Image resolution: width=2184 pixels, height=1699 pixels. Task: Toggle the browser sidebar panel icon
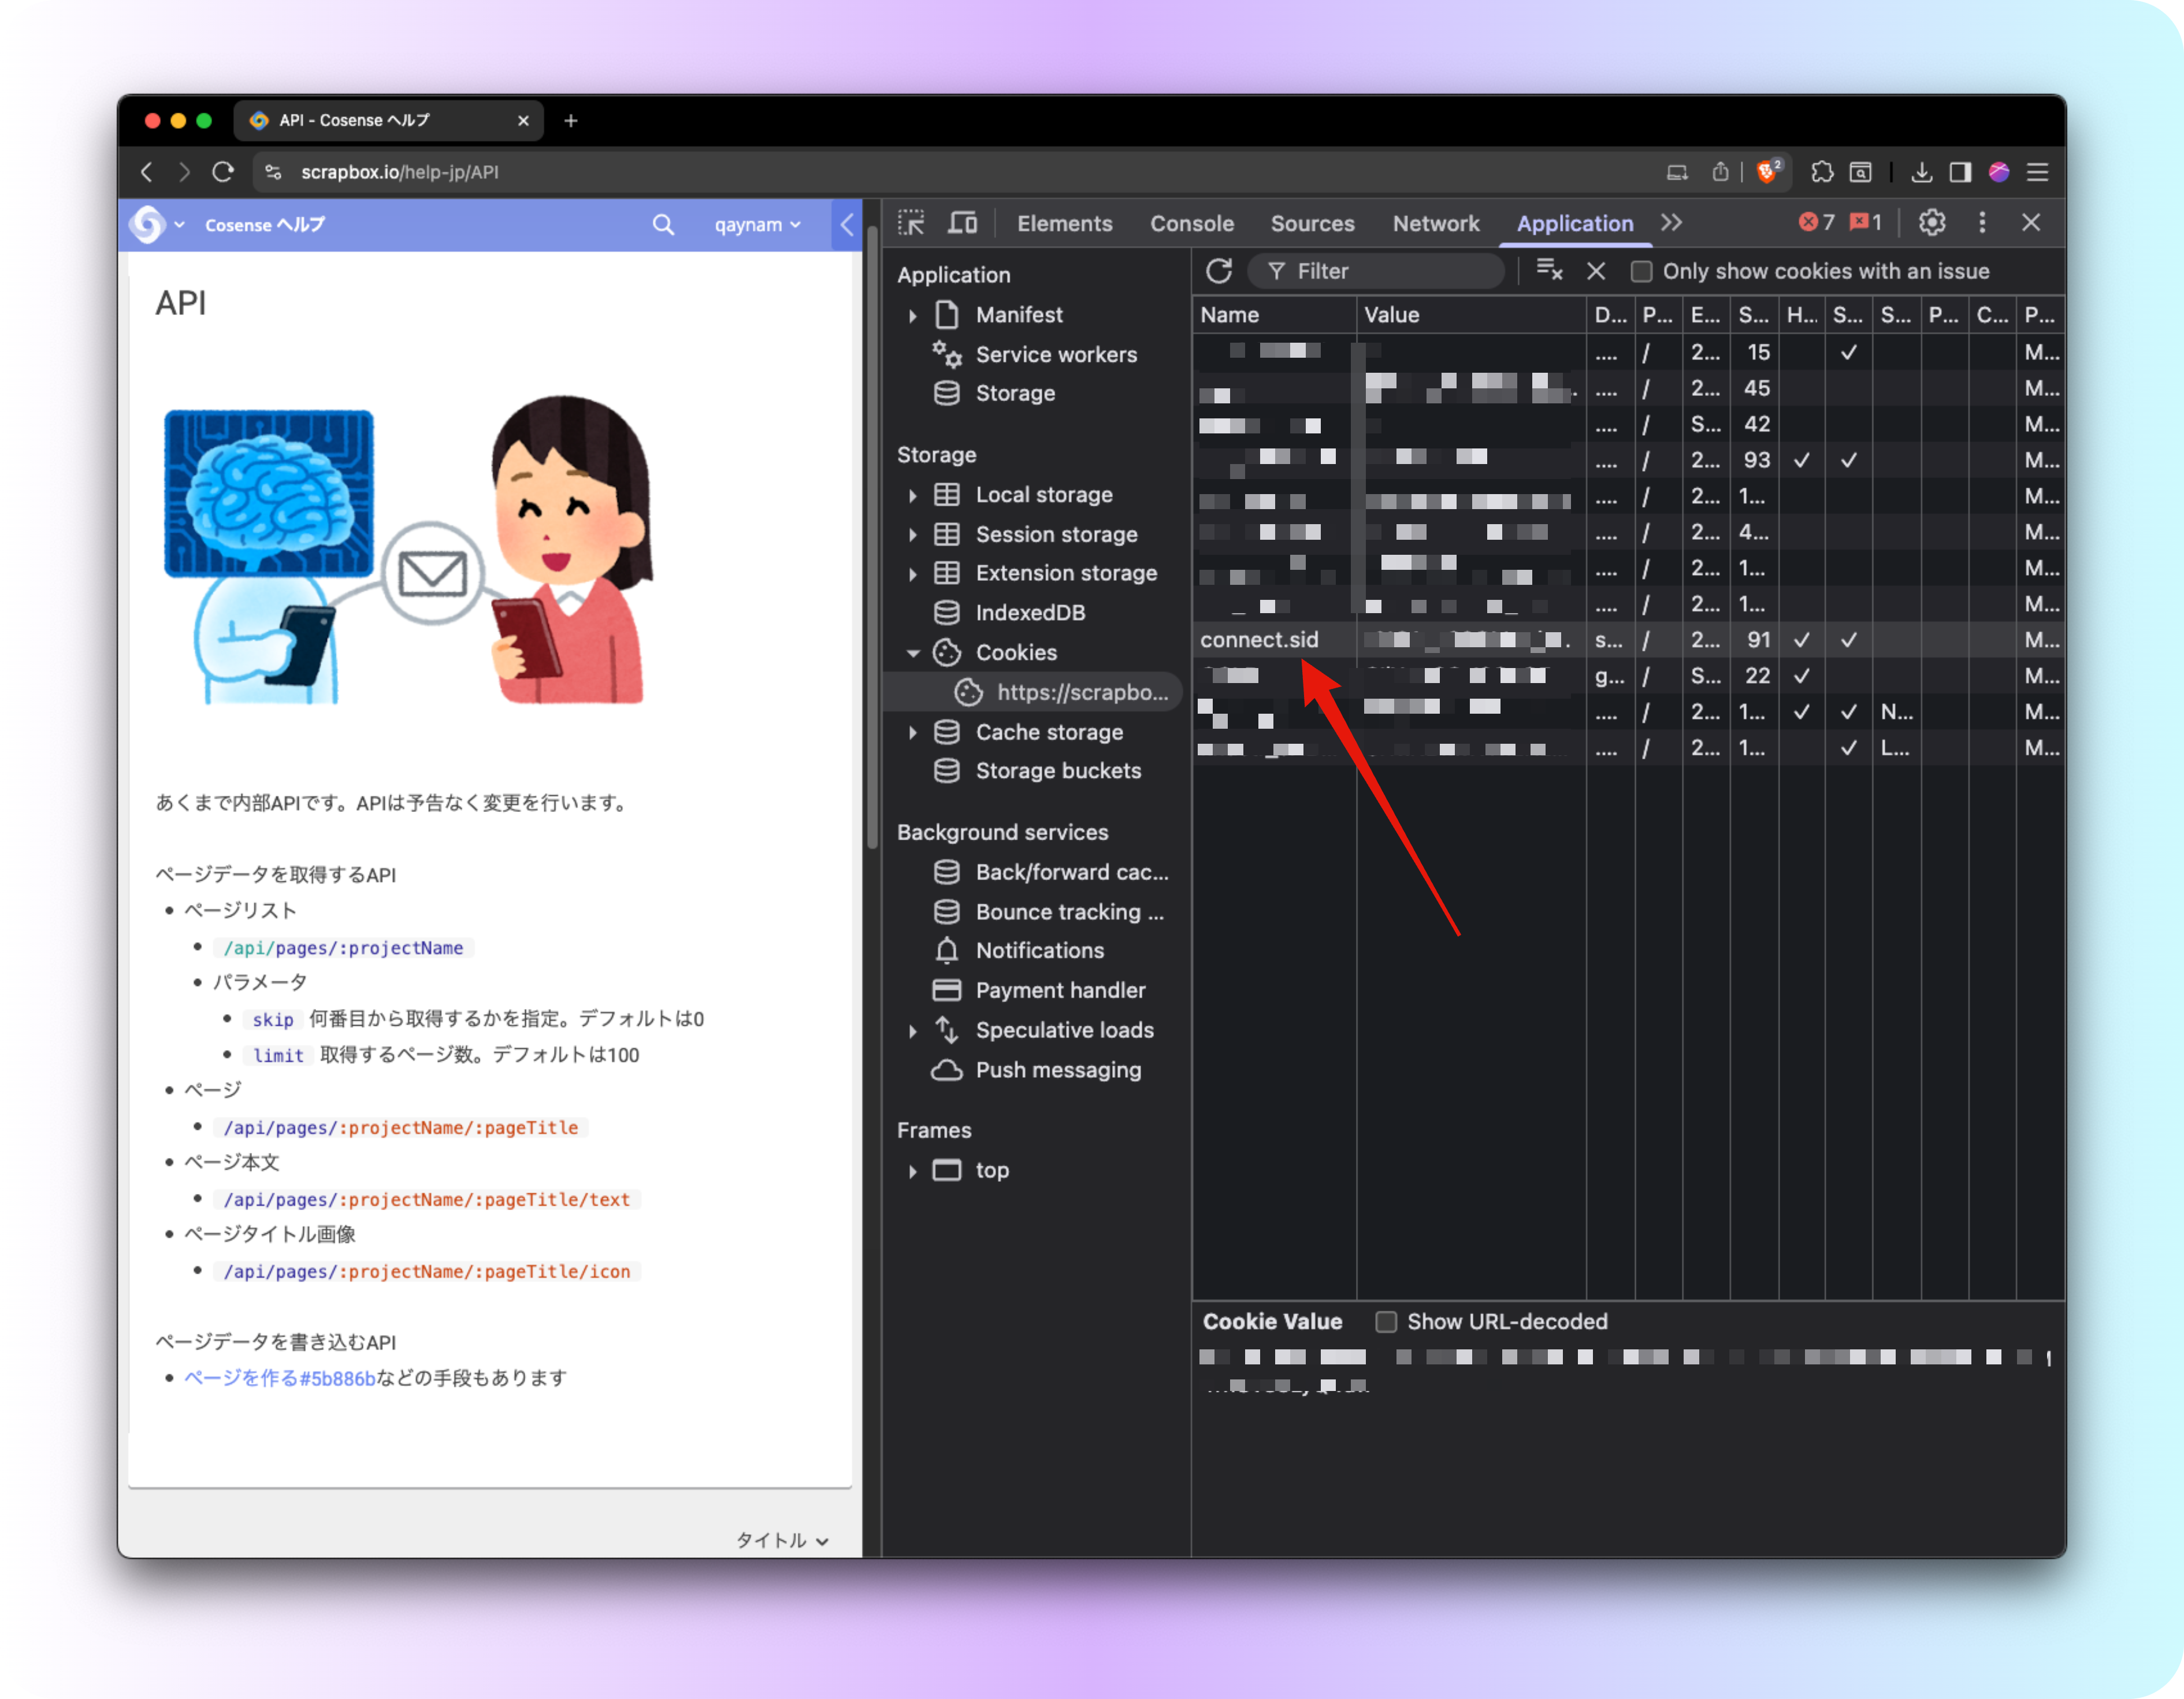pos(1960,172)
